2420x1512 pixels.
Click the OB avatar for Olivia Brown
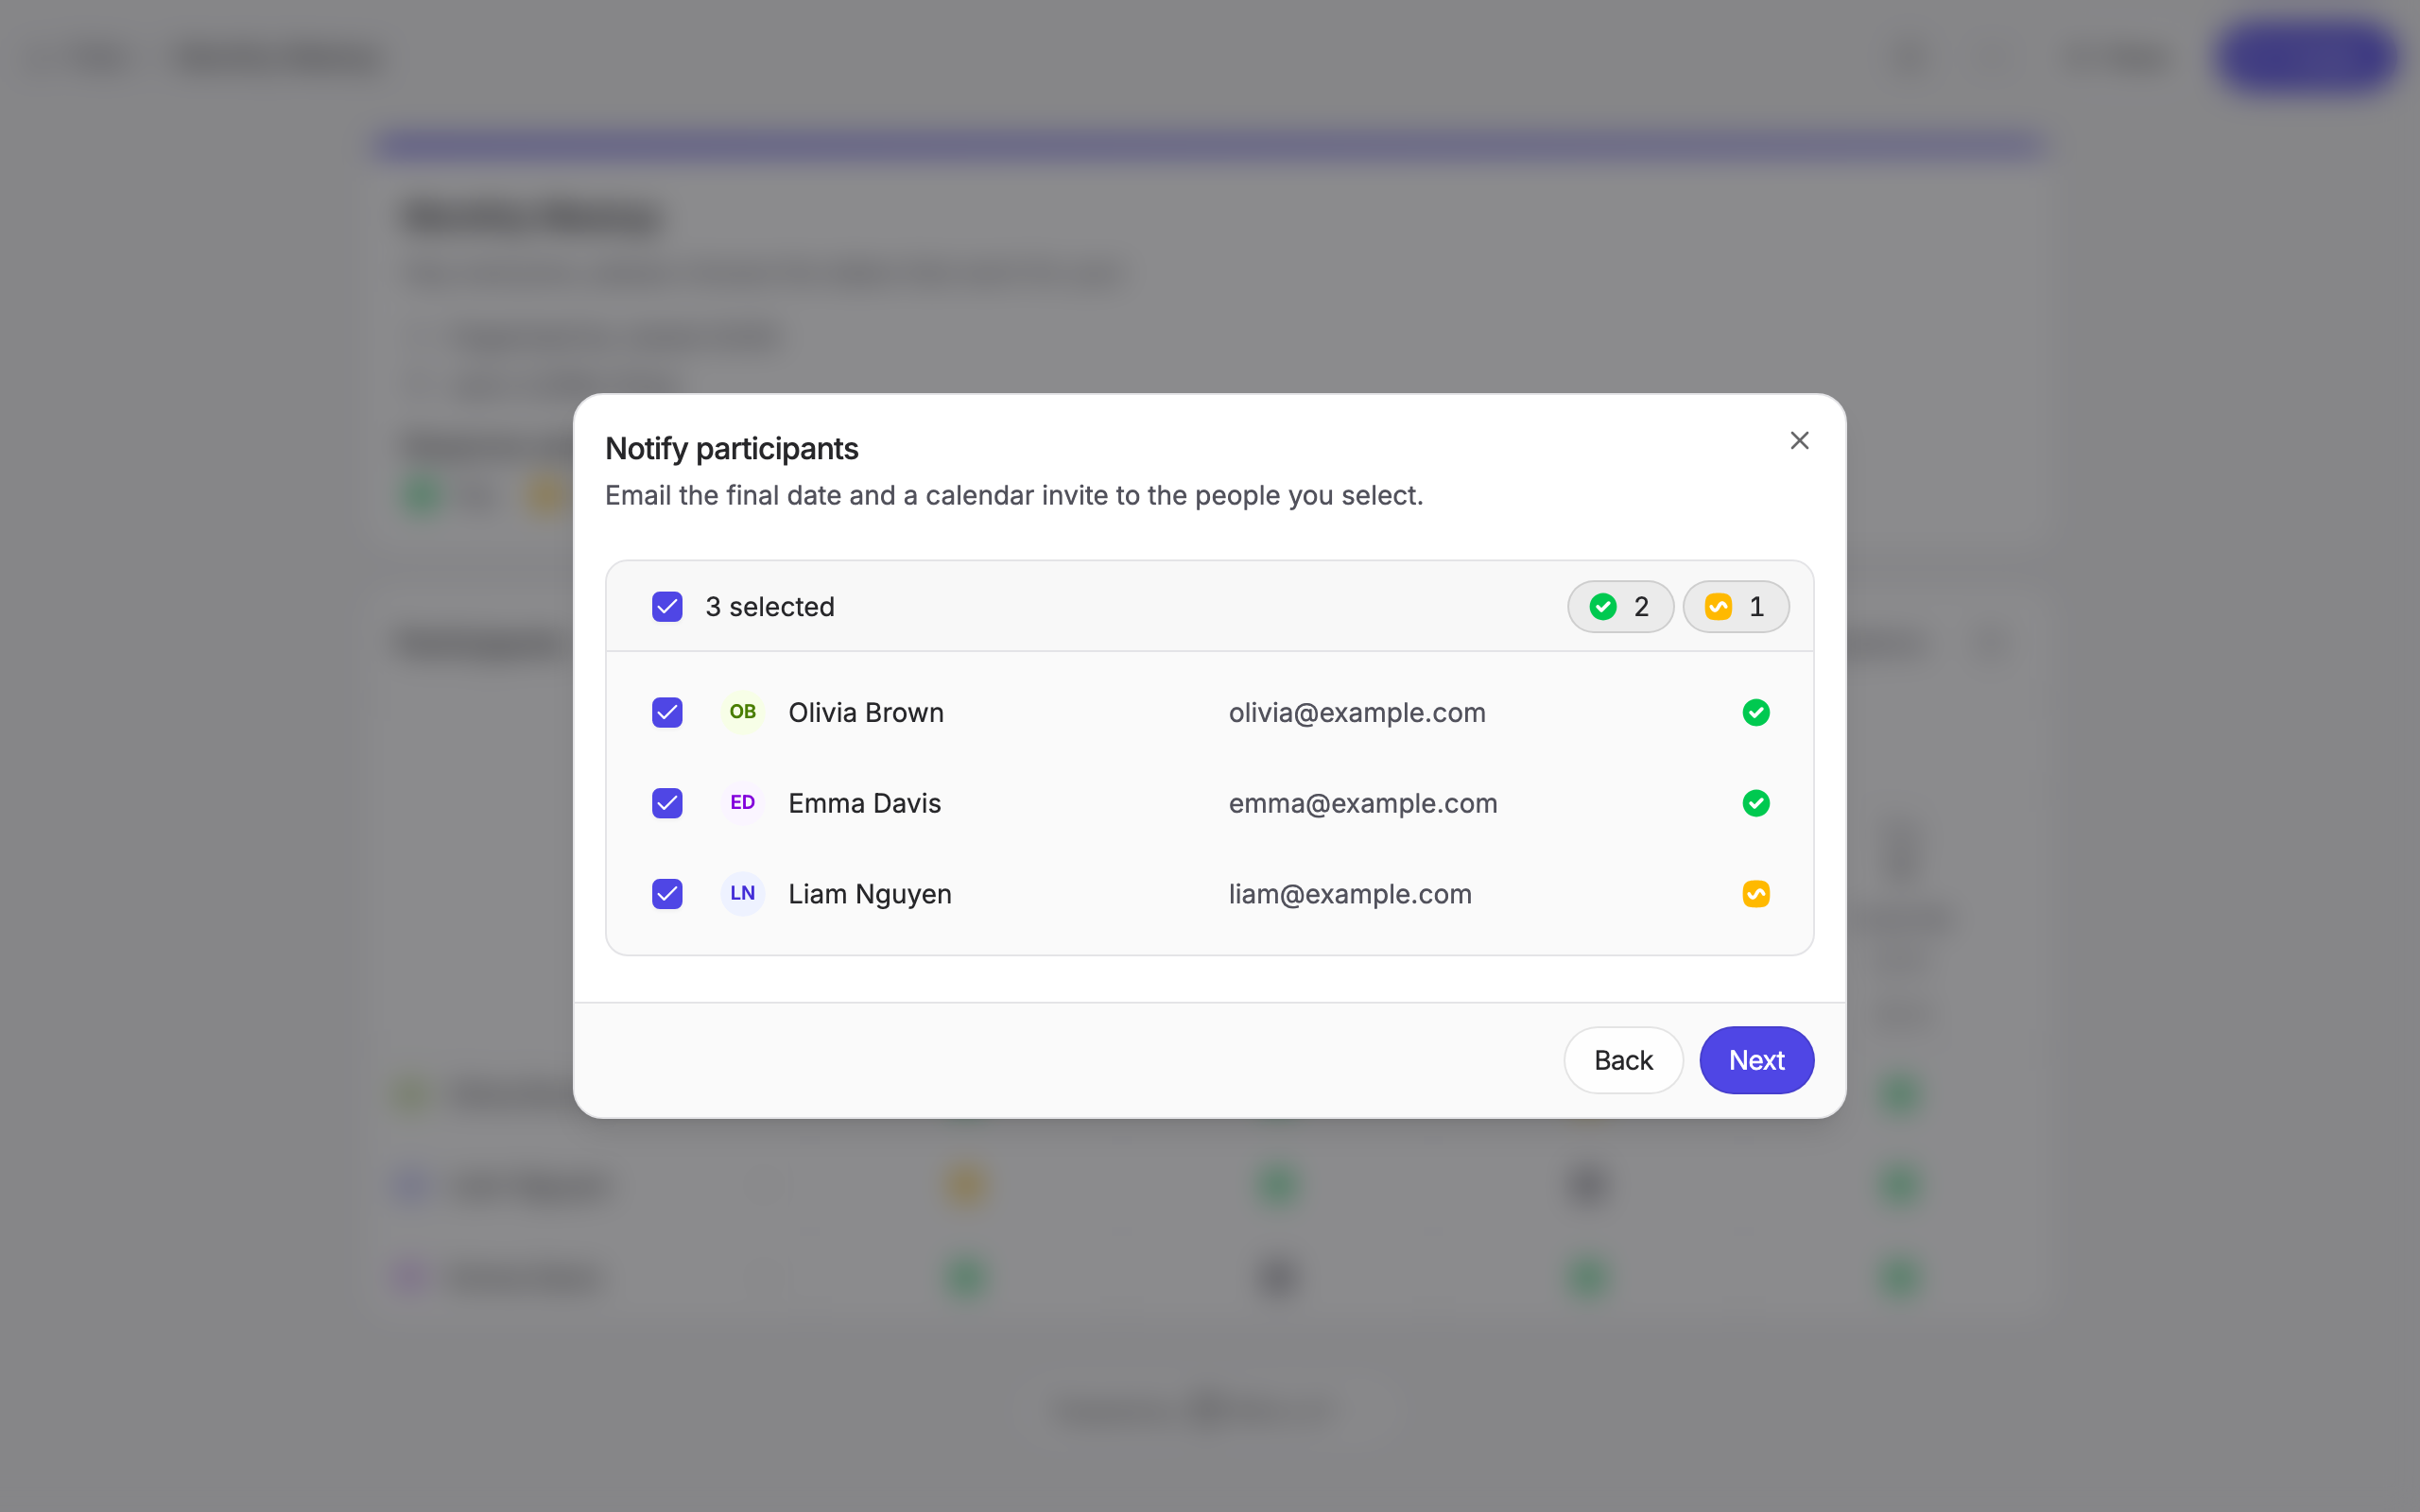tap(742, 712)
